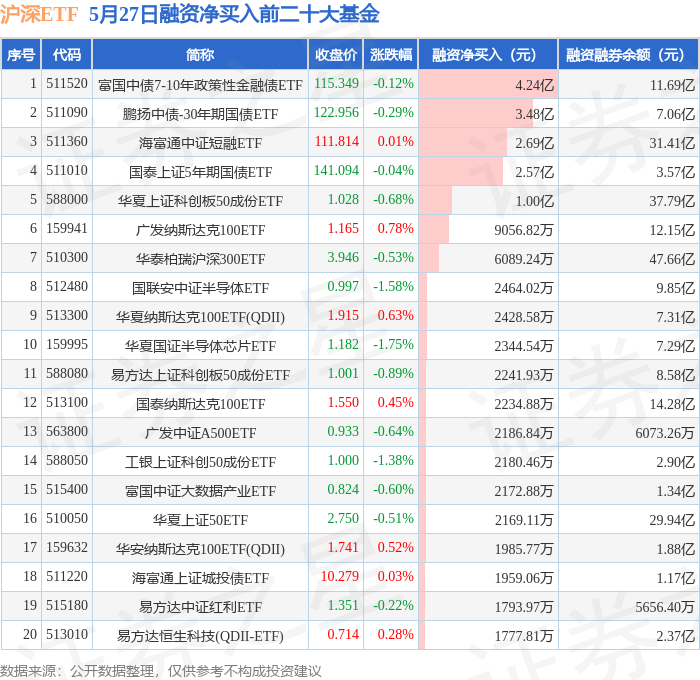
Task: Click balance value 5656.40万
Action: point(665,607)
